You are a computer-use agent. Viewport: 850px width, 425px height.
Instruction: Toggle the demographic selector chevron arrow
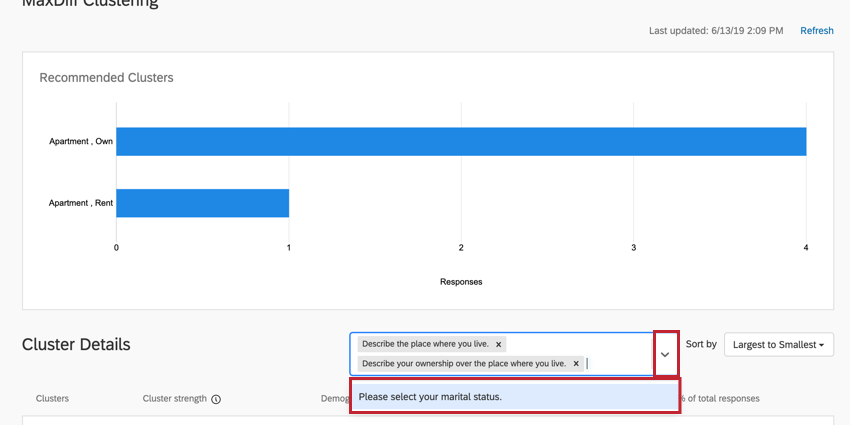pos(665,355)
